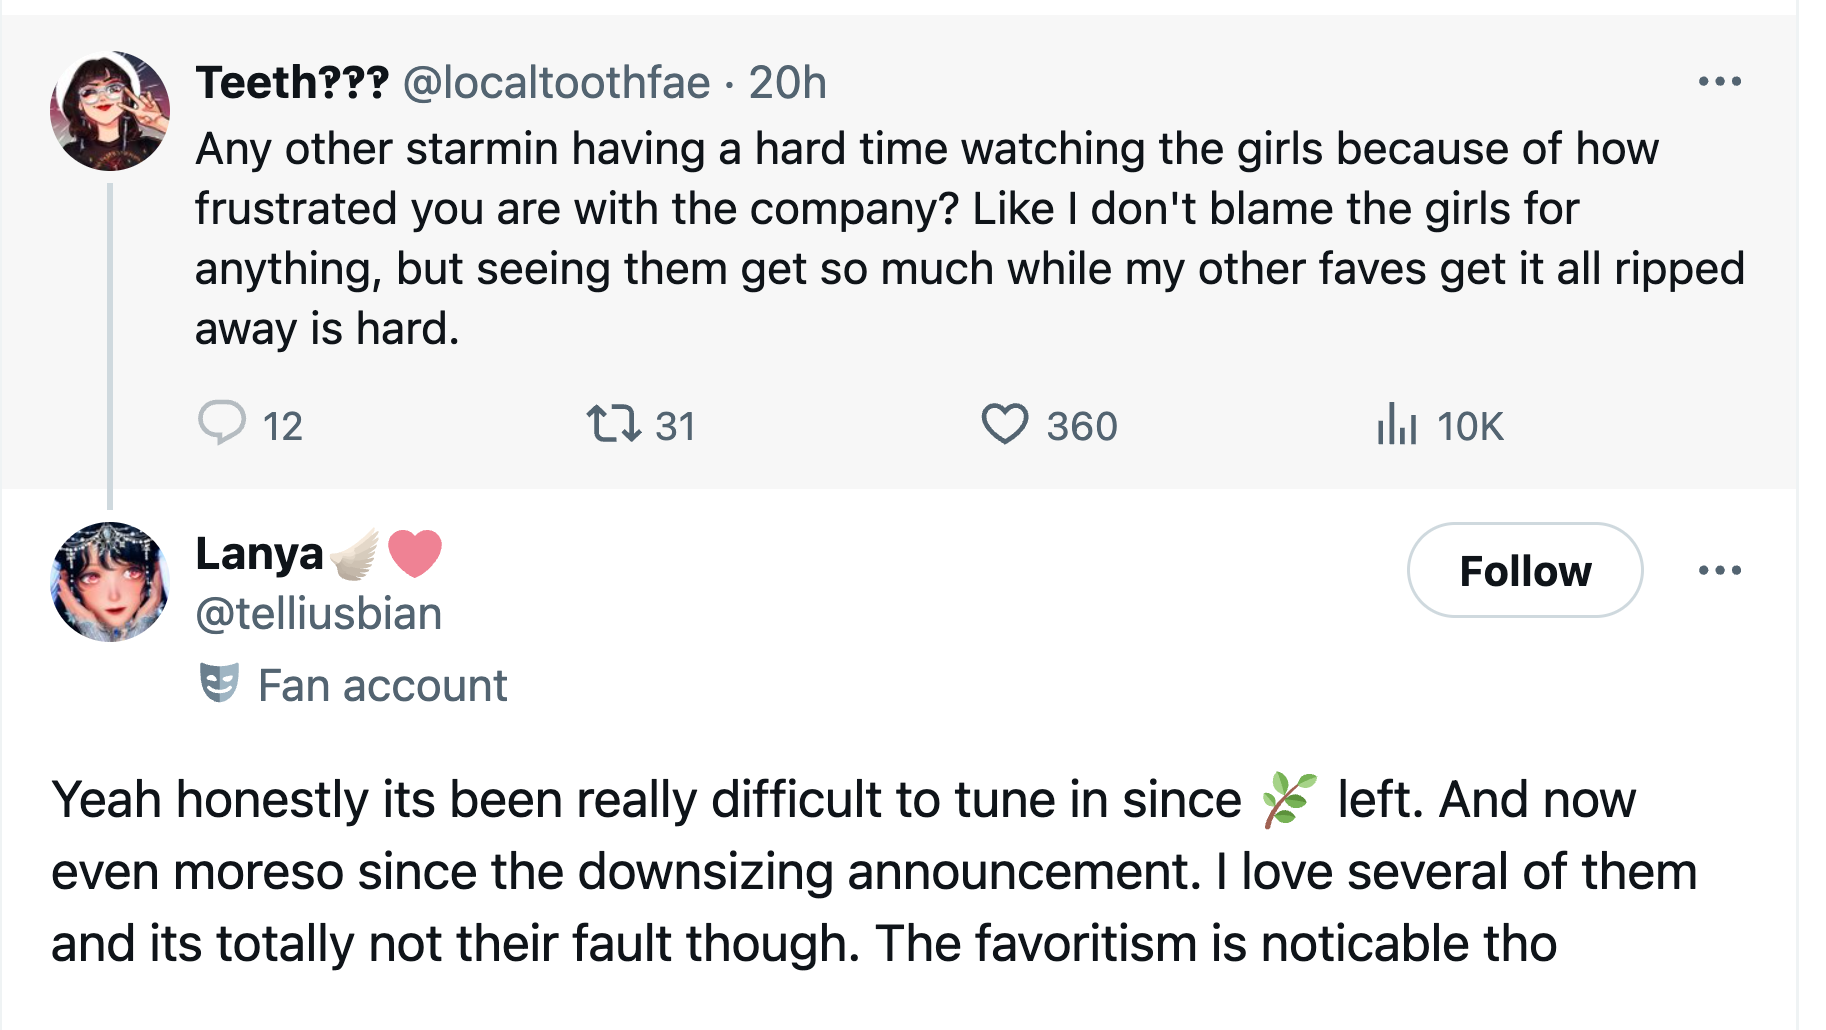The height and width of the screenshot is (1030, 1826).
Task: Open more options on Teeth??? tweet
Action: 1719,81
